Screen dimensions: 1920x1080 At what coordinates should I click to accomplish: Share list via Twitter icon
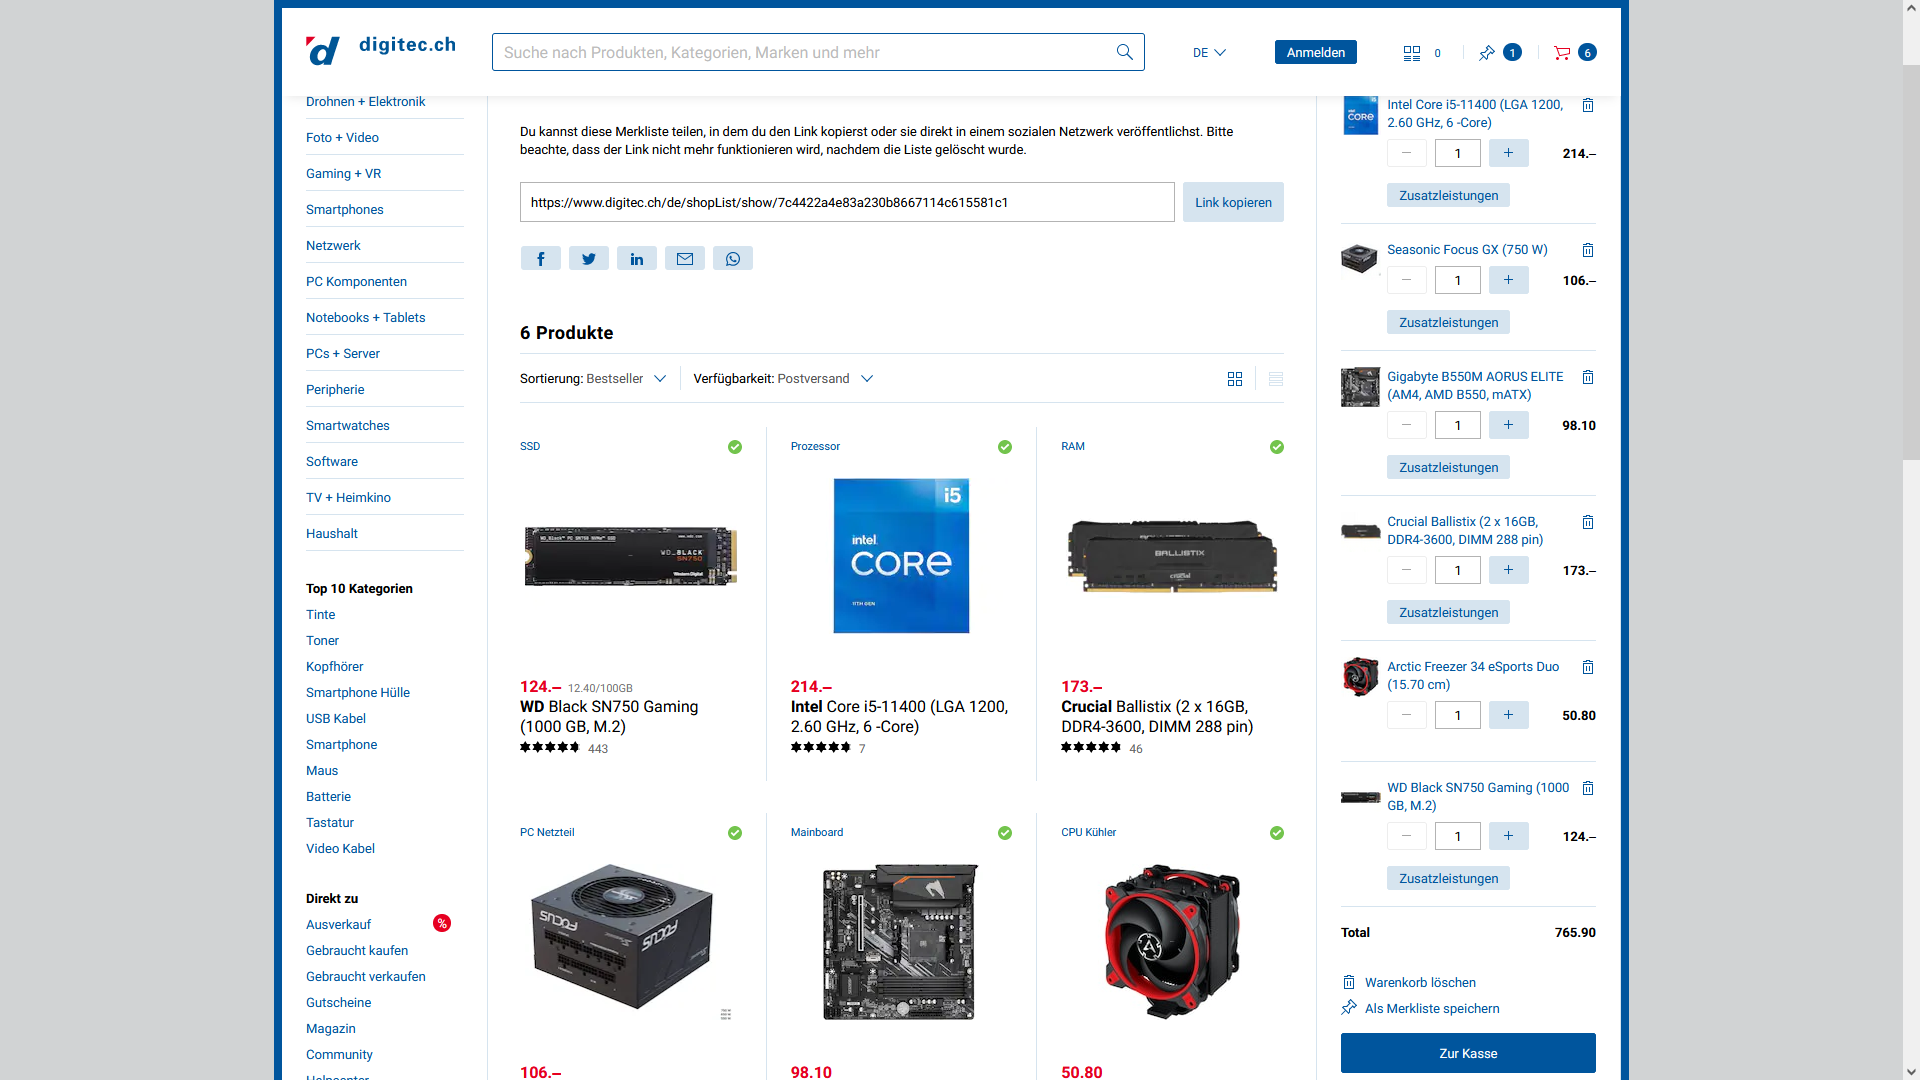pyautogui.click(x=588, y=259)
